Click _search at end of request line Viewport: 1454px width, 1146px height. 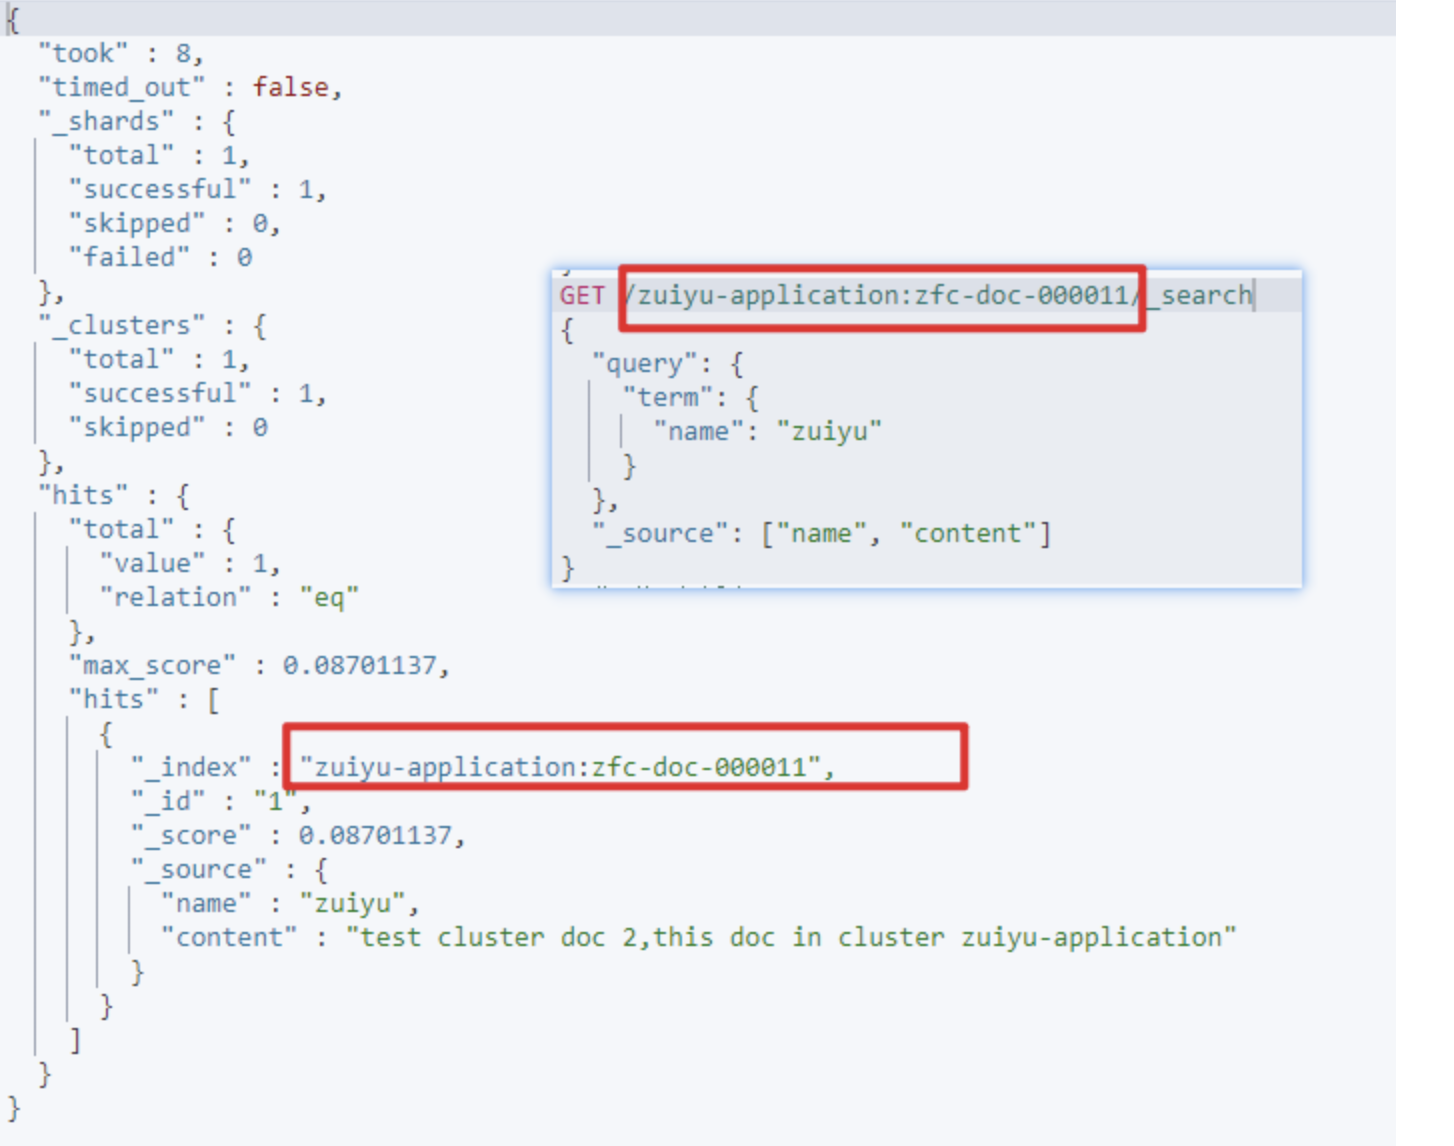click(x=1199, y=295)
